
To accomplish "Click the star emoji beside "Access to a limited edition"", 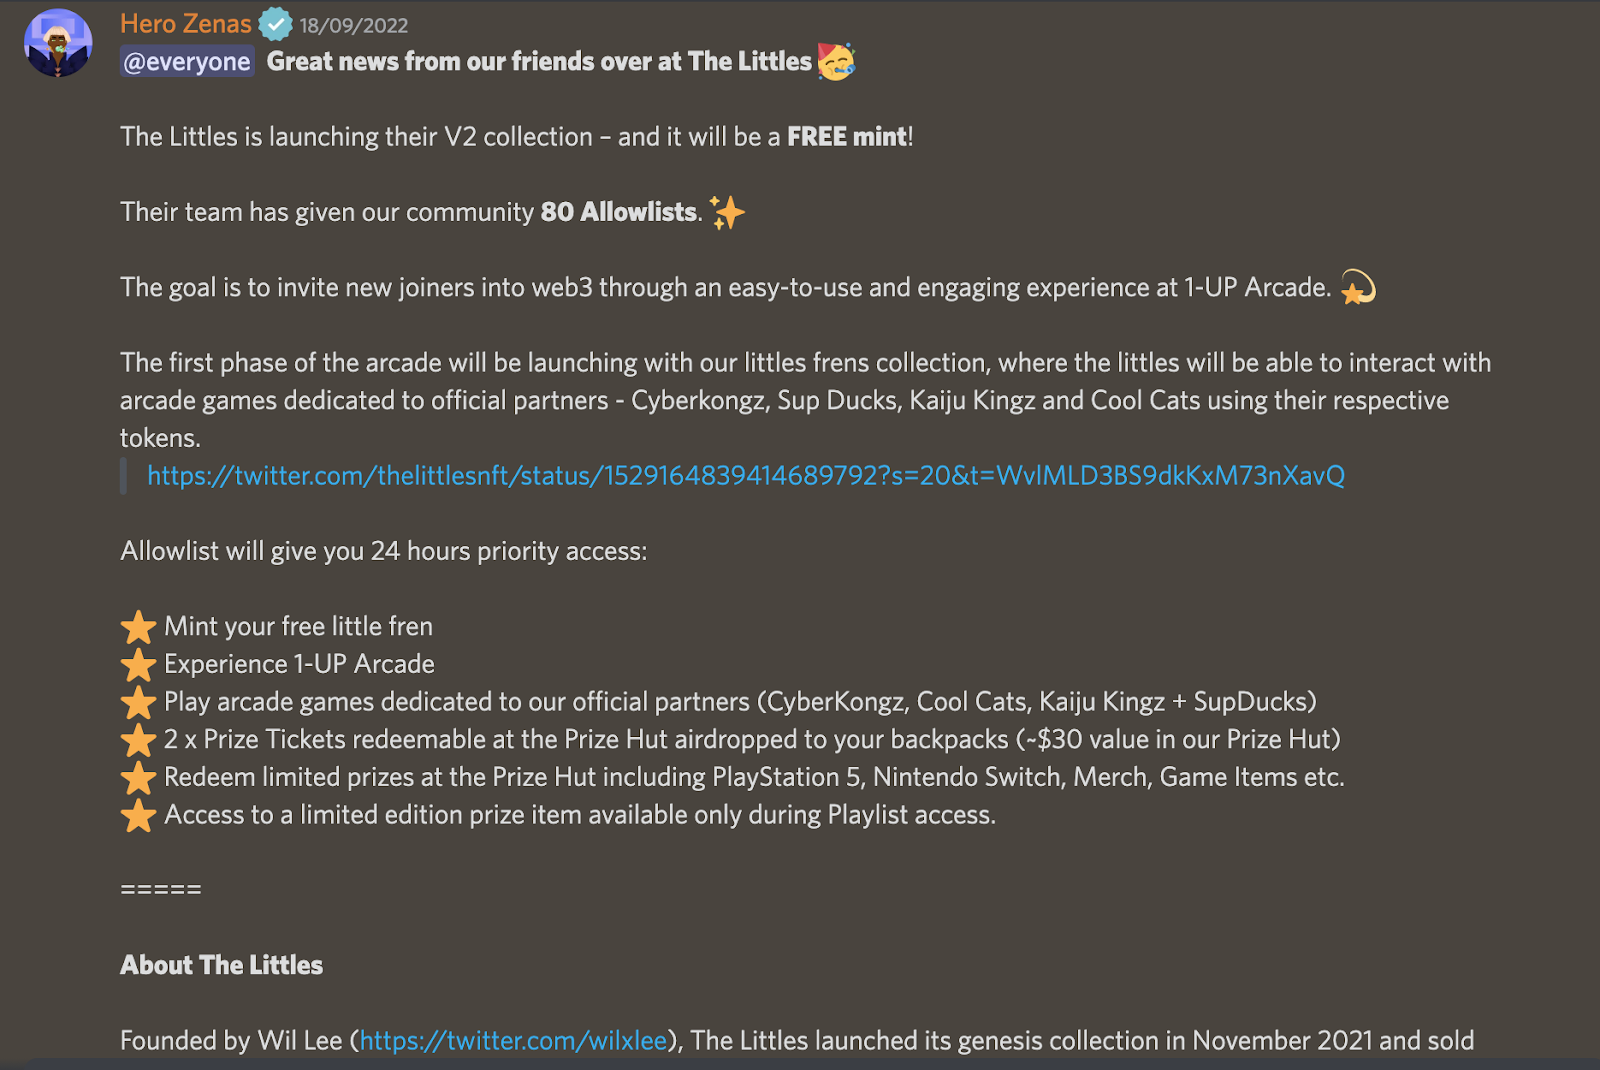I will tap(138, 816).
